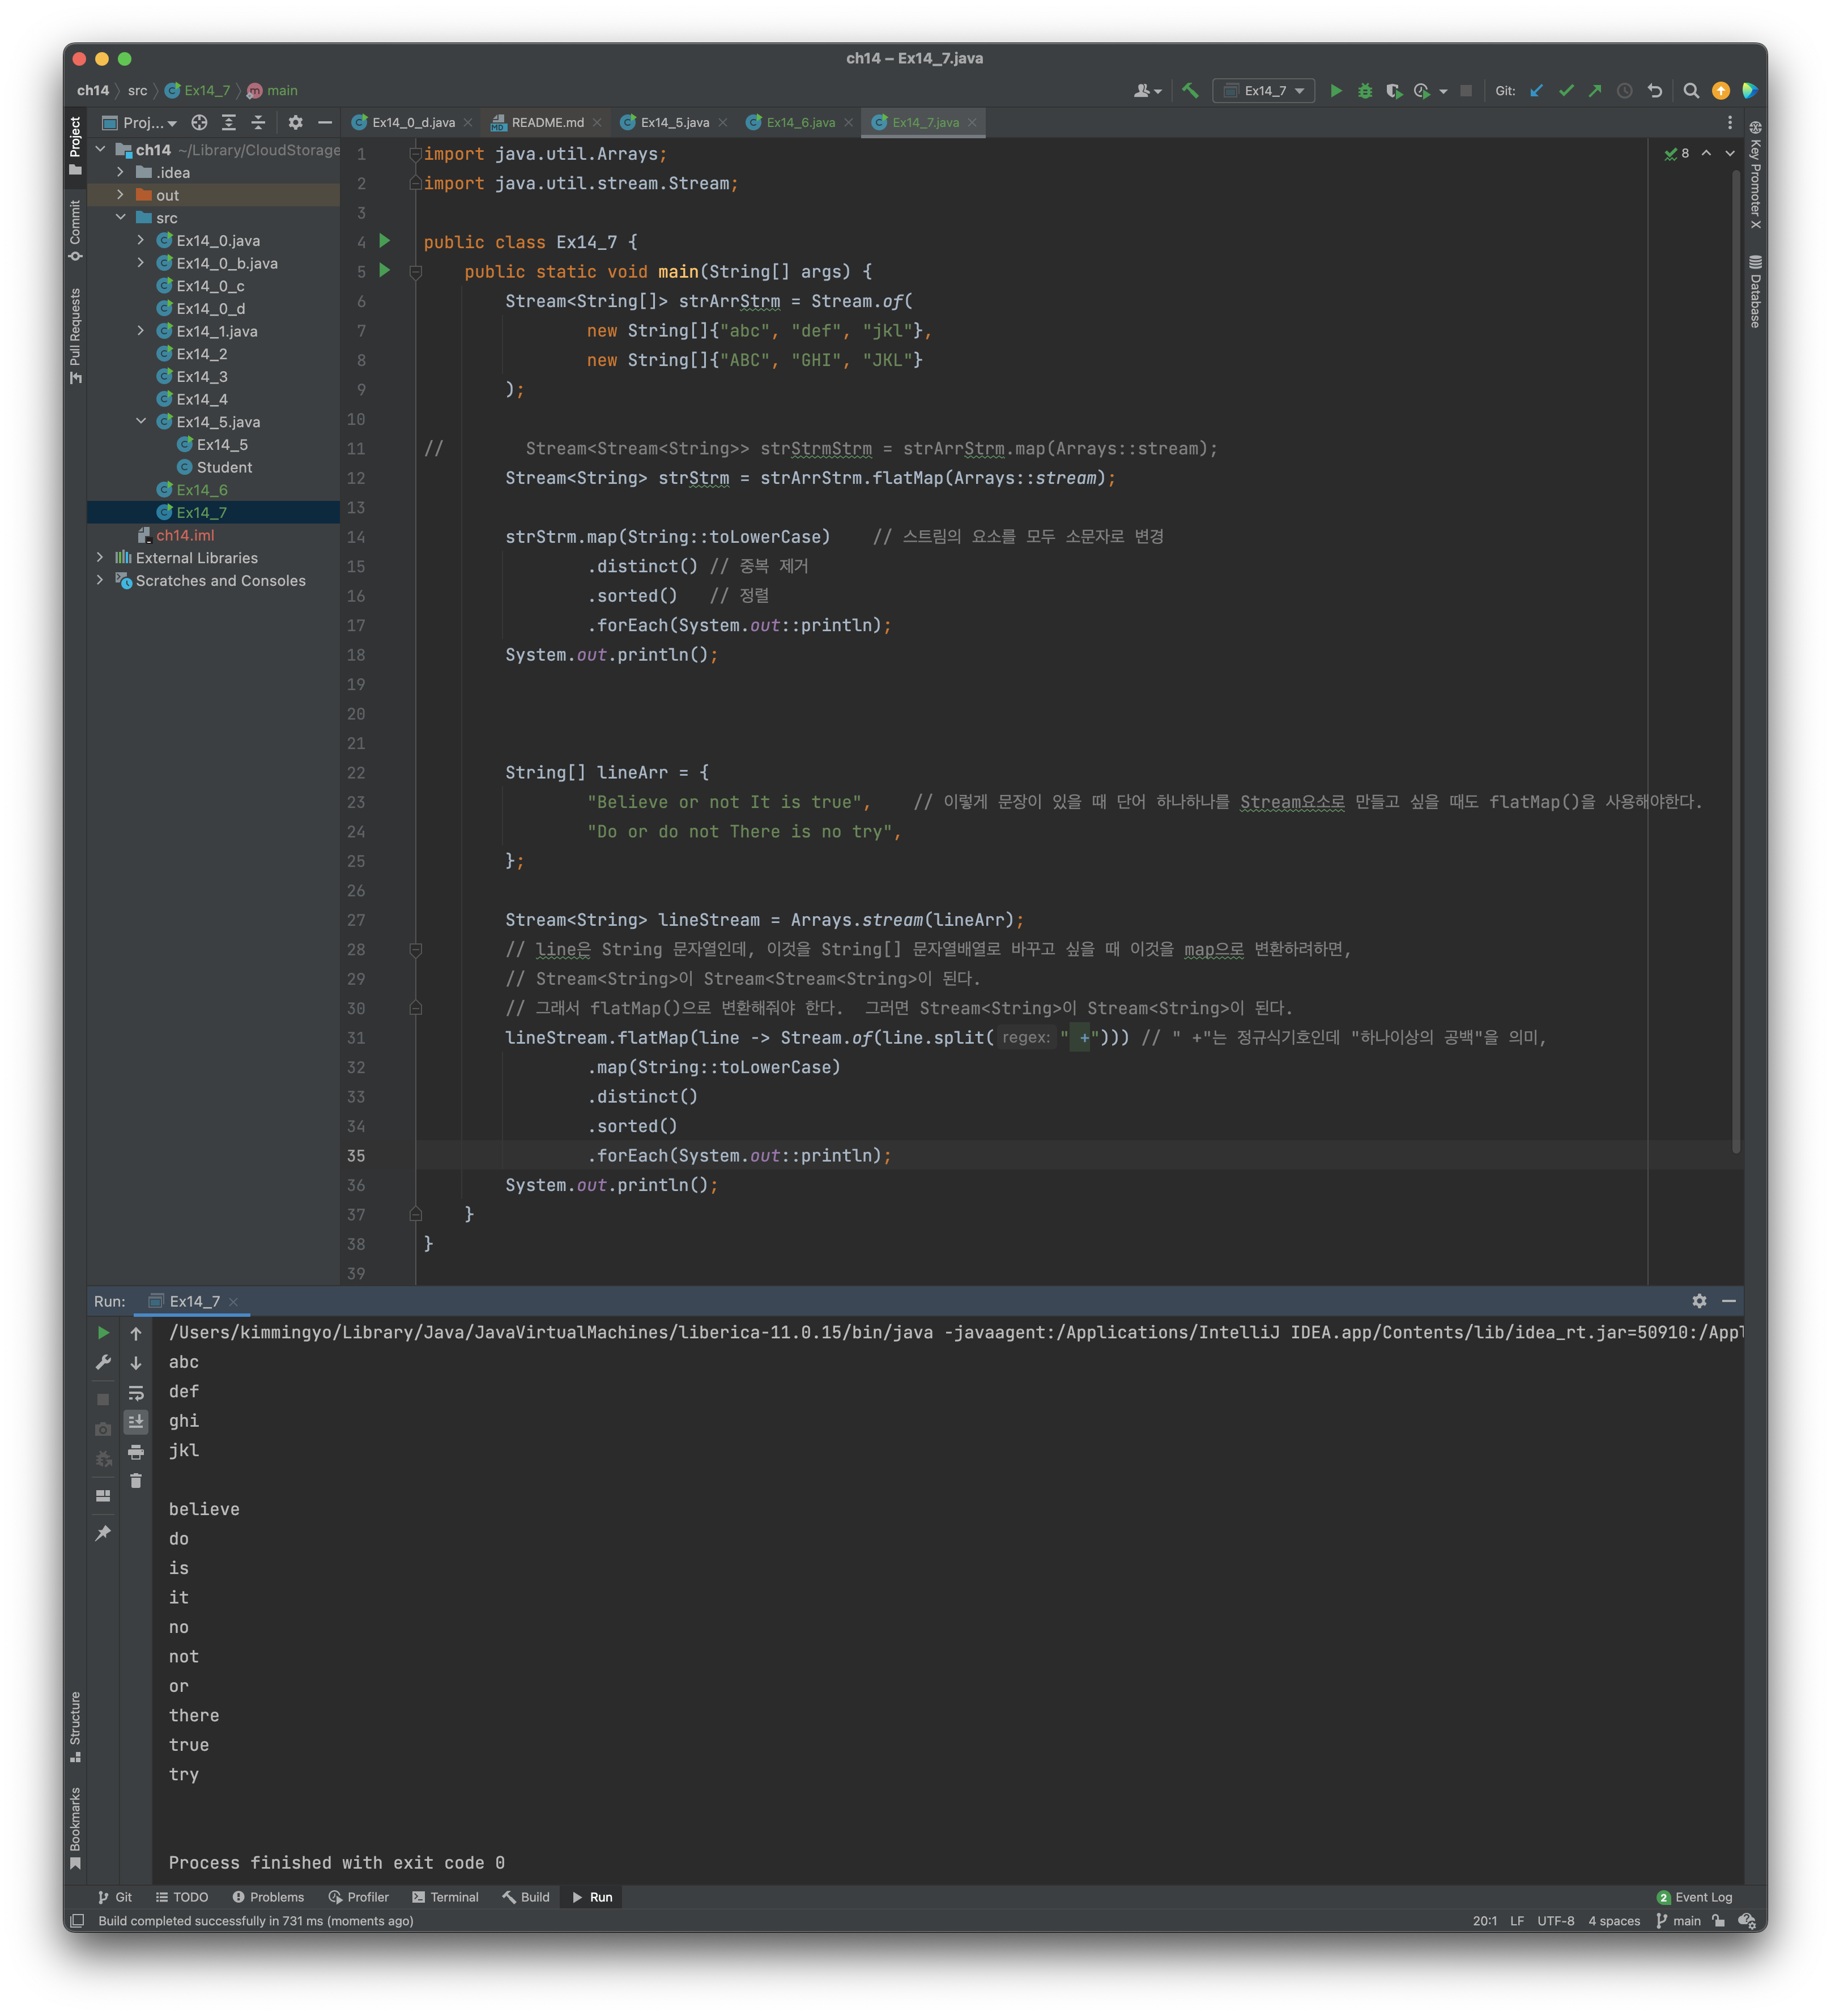The height and width of the screenshot is (2016, 1831).
Task: Click Git Commit checkmark icon
Action: coord(1566,91)
